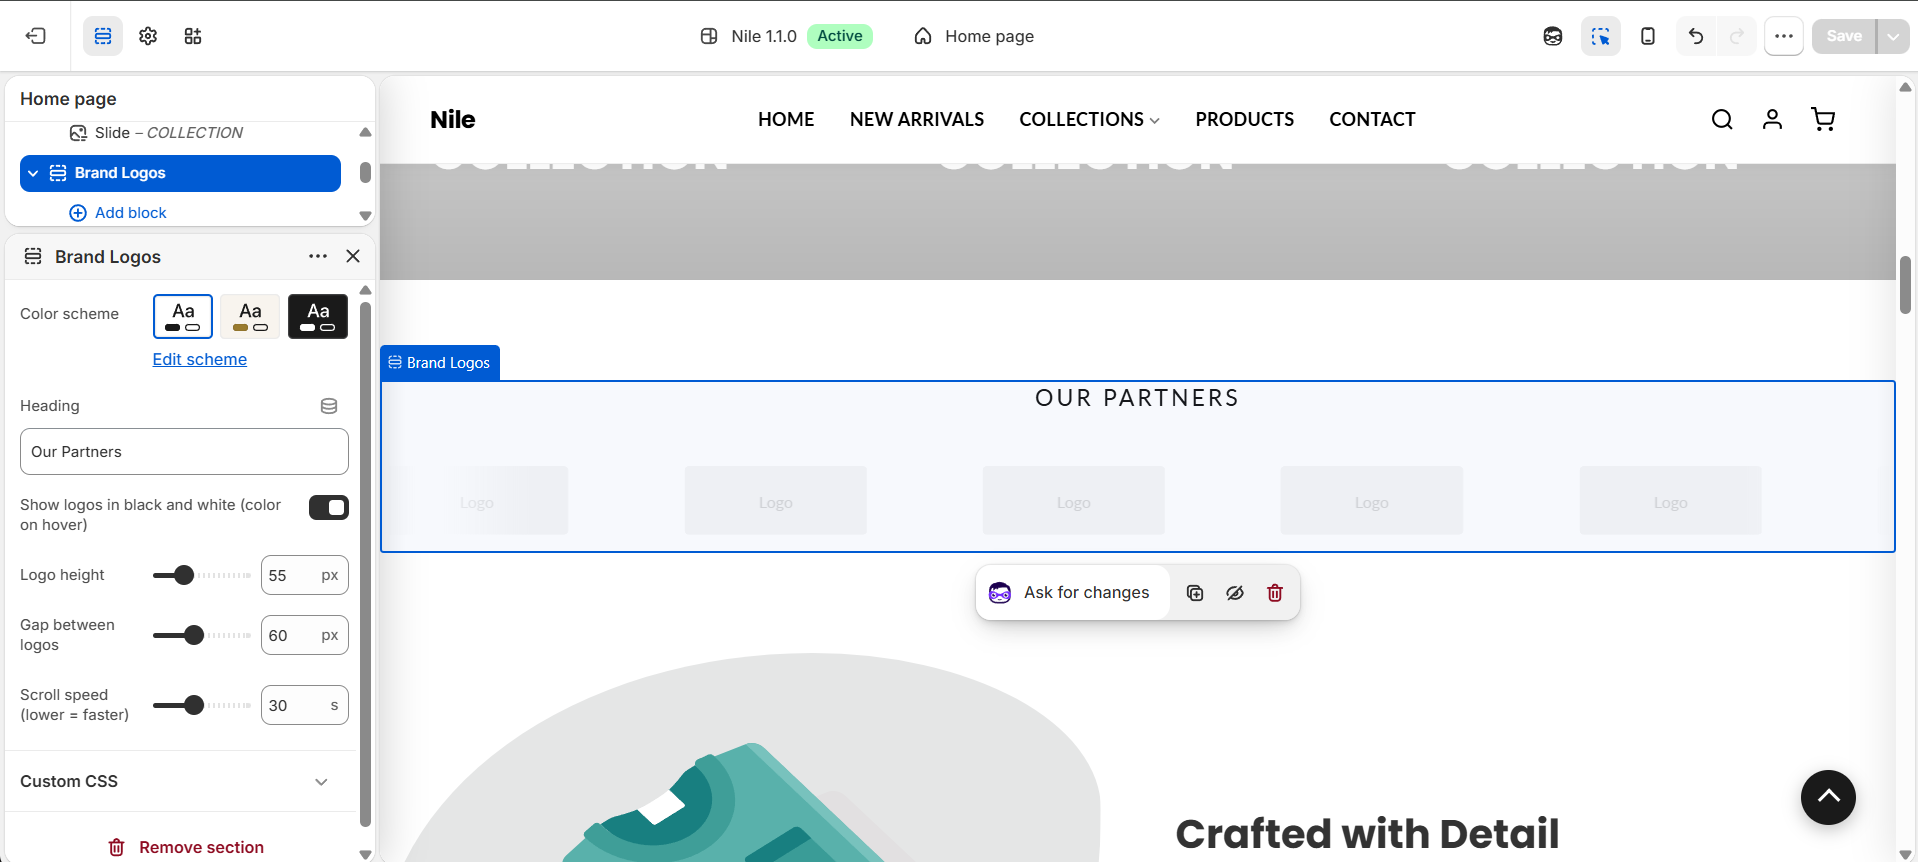Click the Nile store logo
1918x862 pixels.
453,119
